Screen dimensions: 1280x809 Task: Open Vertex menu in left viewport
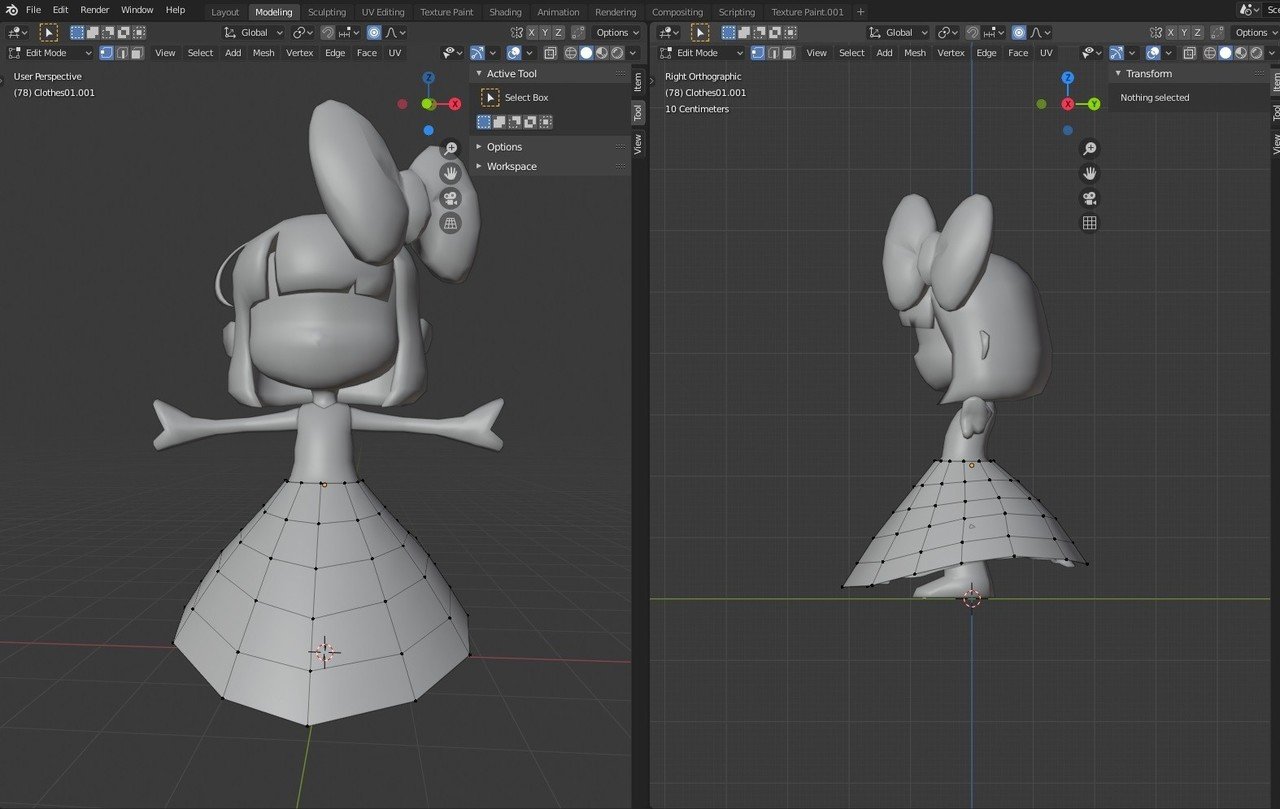(x=299, y=53)
